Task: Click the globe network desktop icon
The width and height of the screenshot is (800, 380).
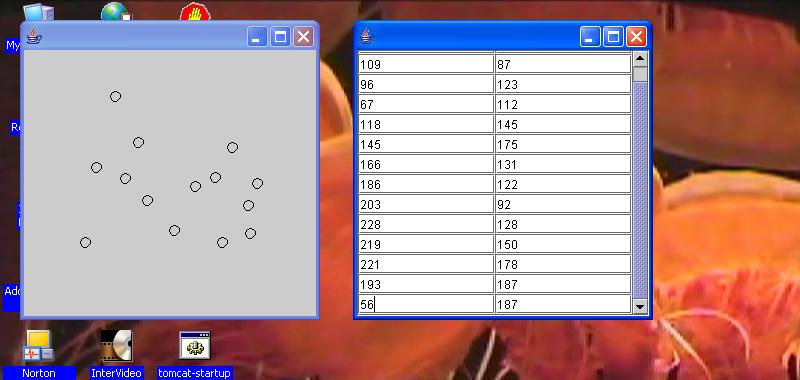Action: (x=116, y=11)
